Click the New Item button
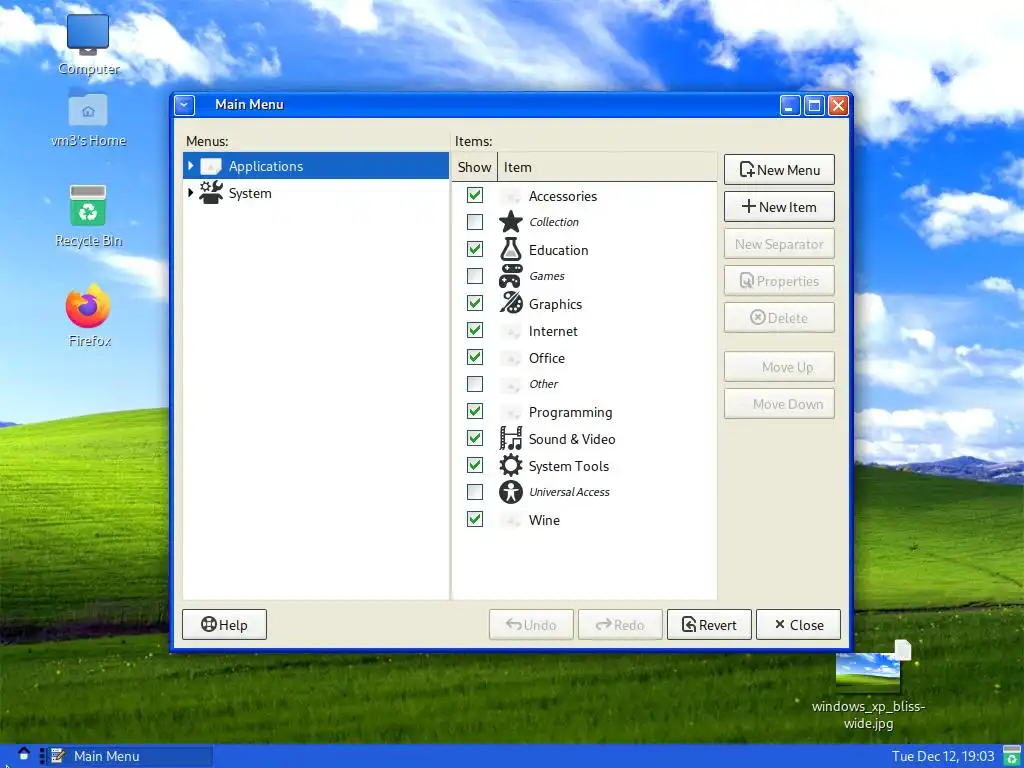This screenshot has height=768, width=1024. tap(779, 207)
